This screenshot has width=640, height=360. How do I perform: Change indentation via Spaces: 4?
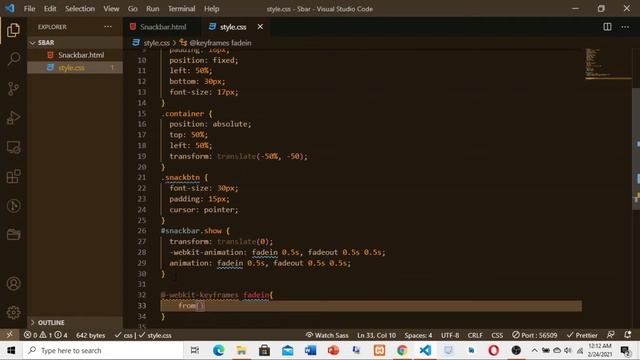[x=418, y=335]
